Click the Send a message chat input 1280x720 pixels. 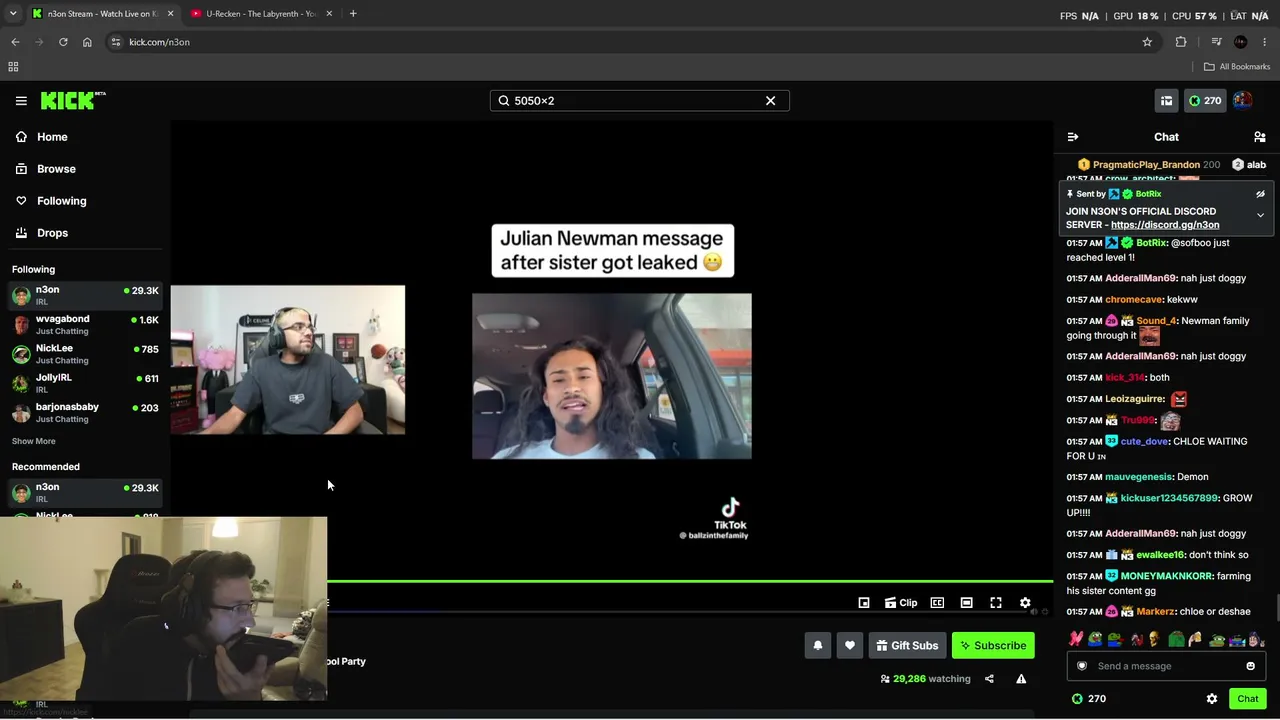click(1165, 666)
